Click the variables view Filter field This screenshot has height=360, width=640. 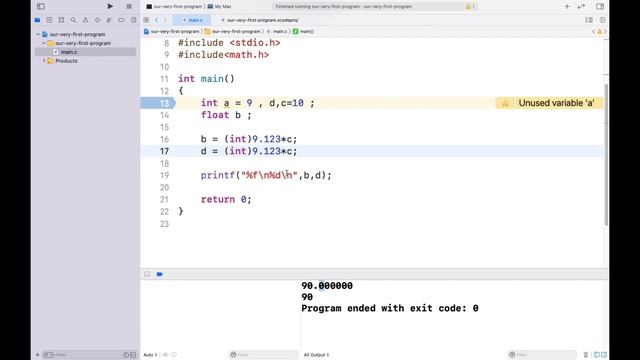coord(264,355)
